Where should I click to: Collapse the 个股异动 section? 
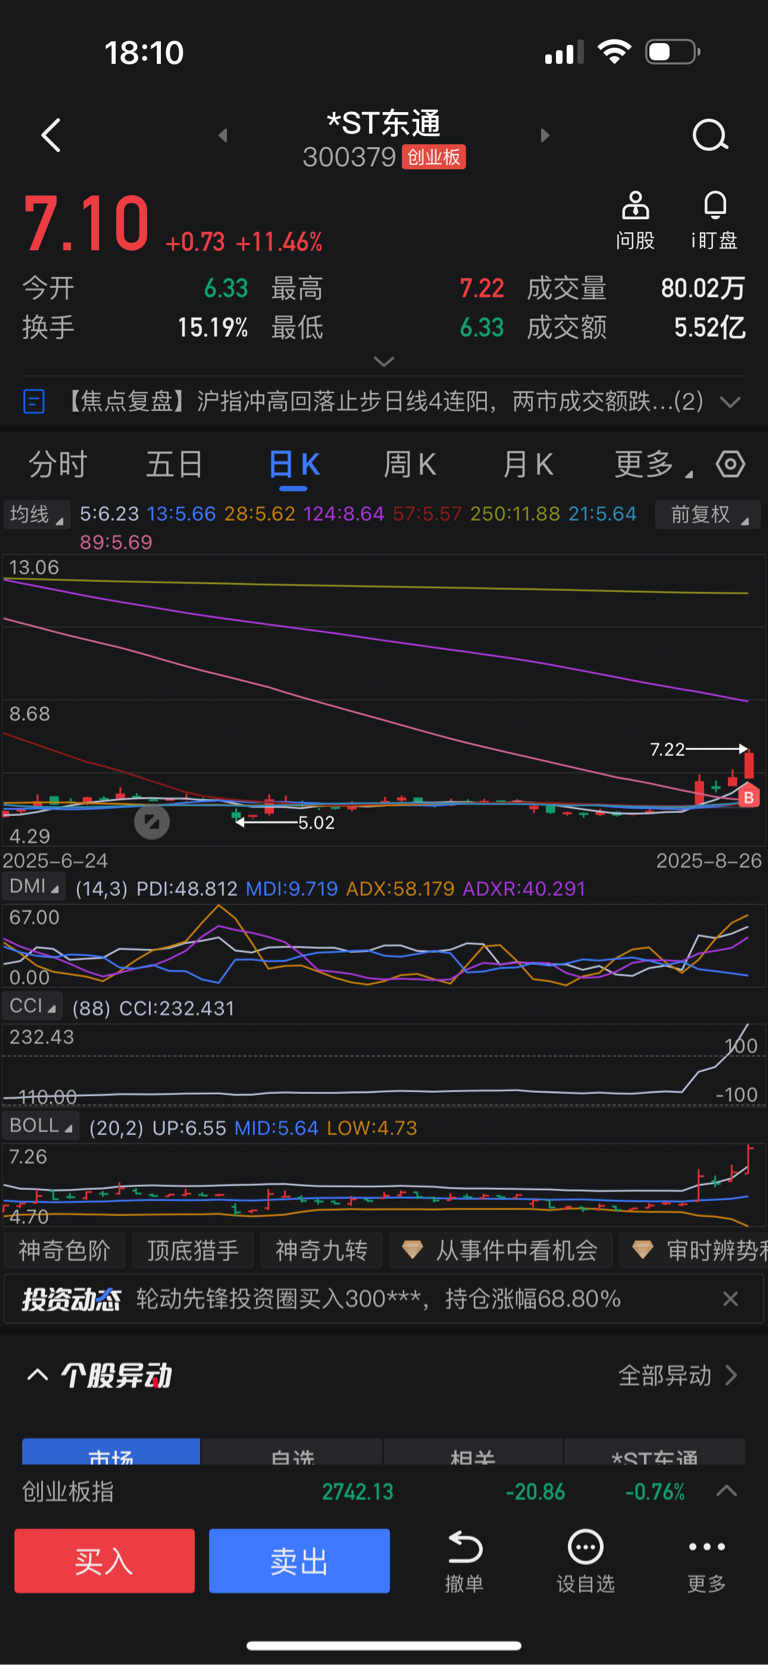[x=37, y=1375]
